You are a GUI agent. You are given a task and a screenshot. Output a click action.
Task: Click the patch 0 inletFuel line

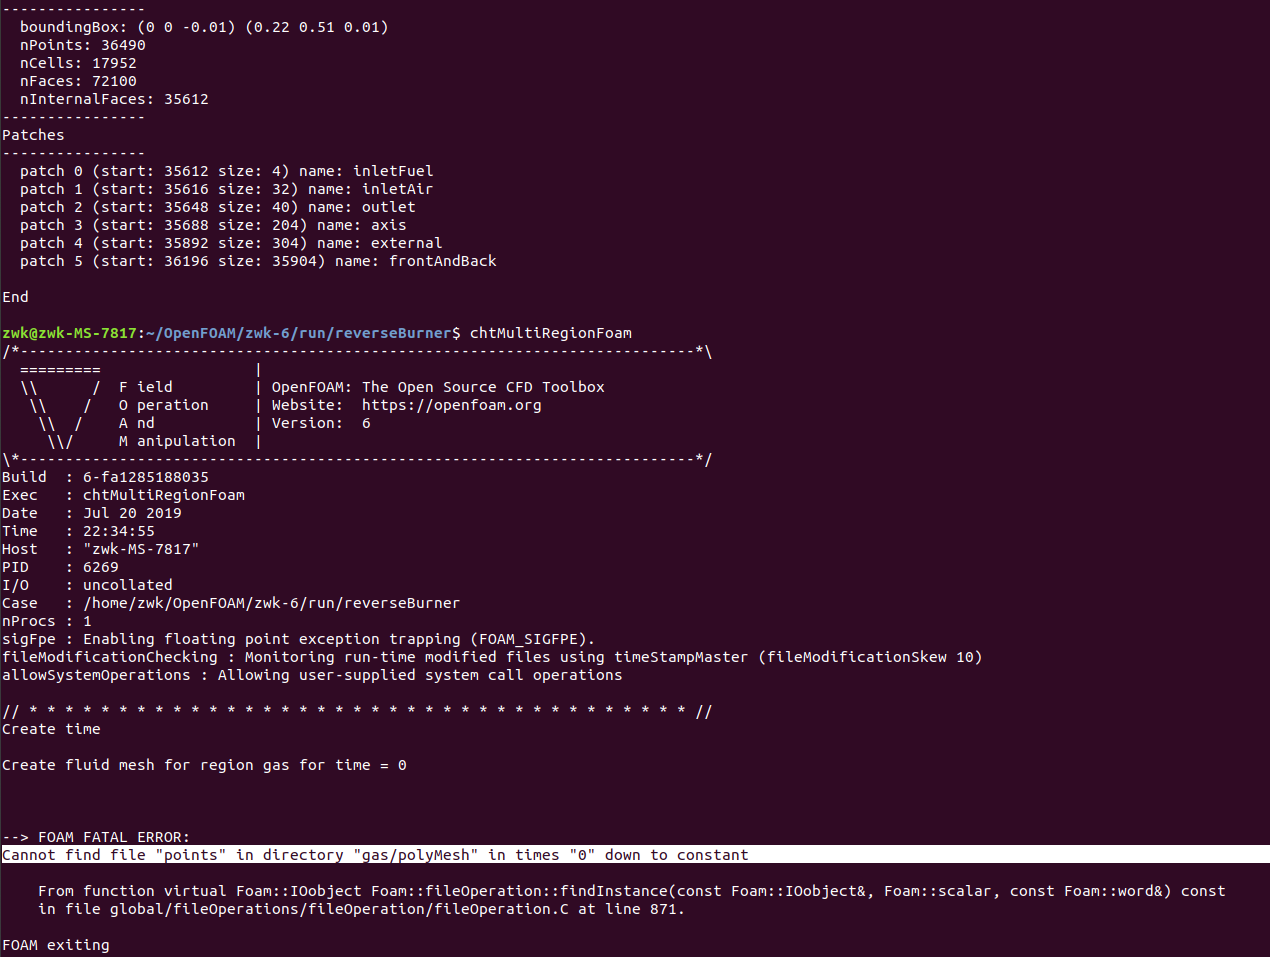[226, 171]
